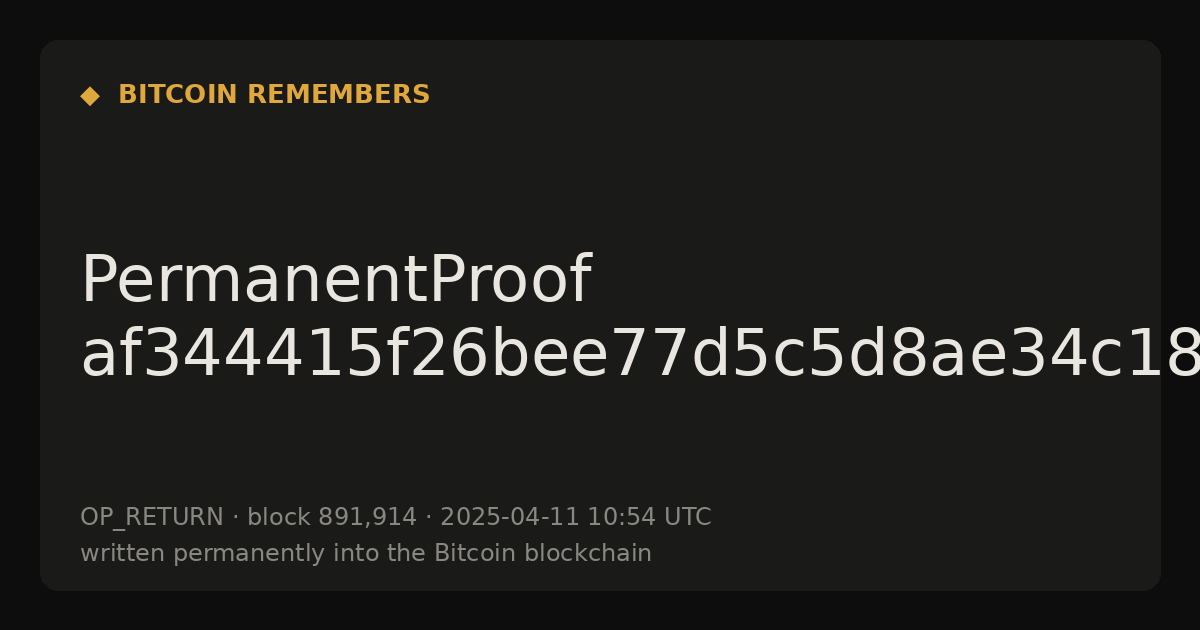Select the 2025-04-11 date
Screen dimensions: 1200x630
pyautogui.click(x=509, y=518)
